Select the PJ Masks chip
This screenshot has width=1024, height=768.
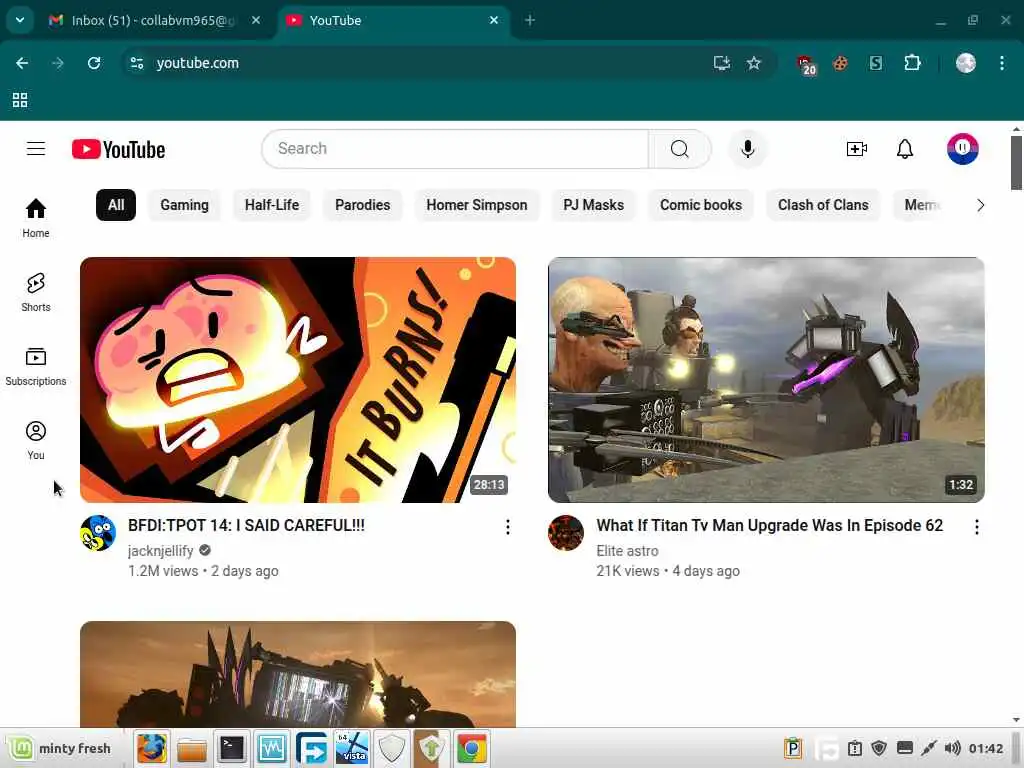(x=594, y=205)
